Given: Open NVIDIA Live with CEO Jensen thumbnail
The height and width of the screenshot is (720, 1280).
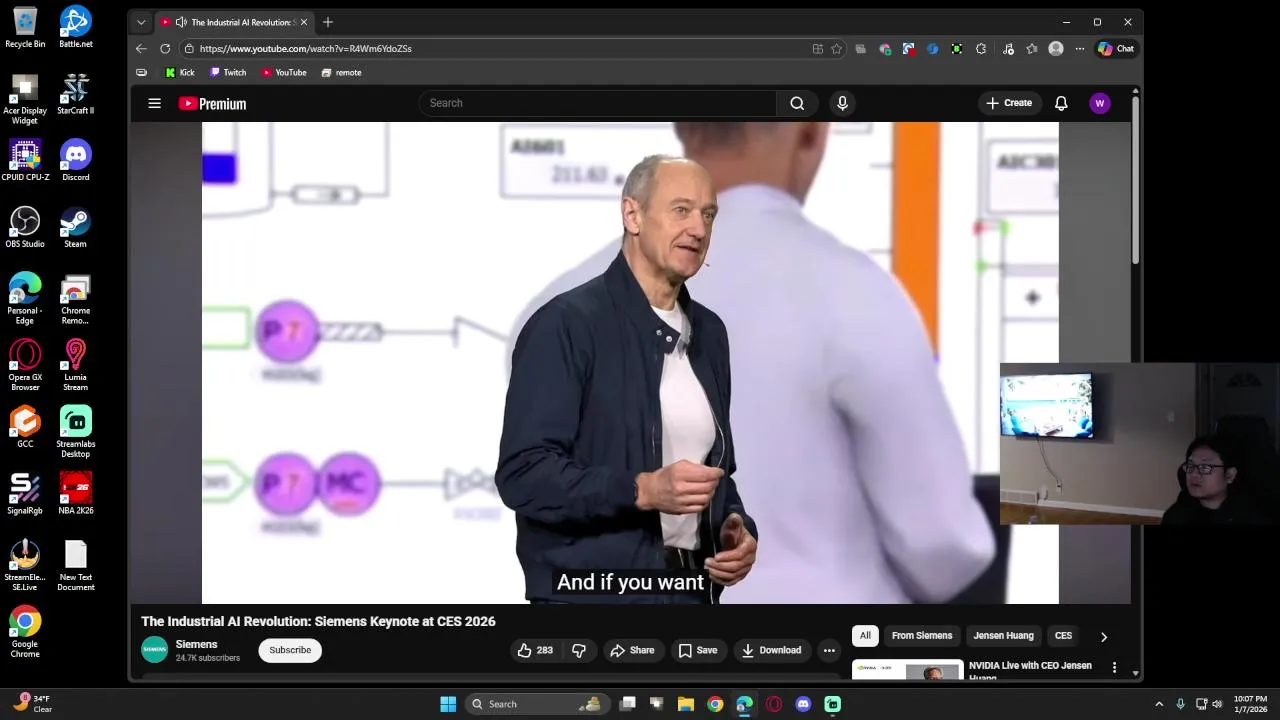Looking at the screenshot, I should coord(908,670).
